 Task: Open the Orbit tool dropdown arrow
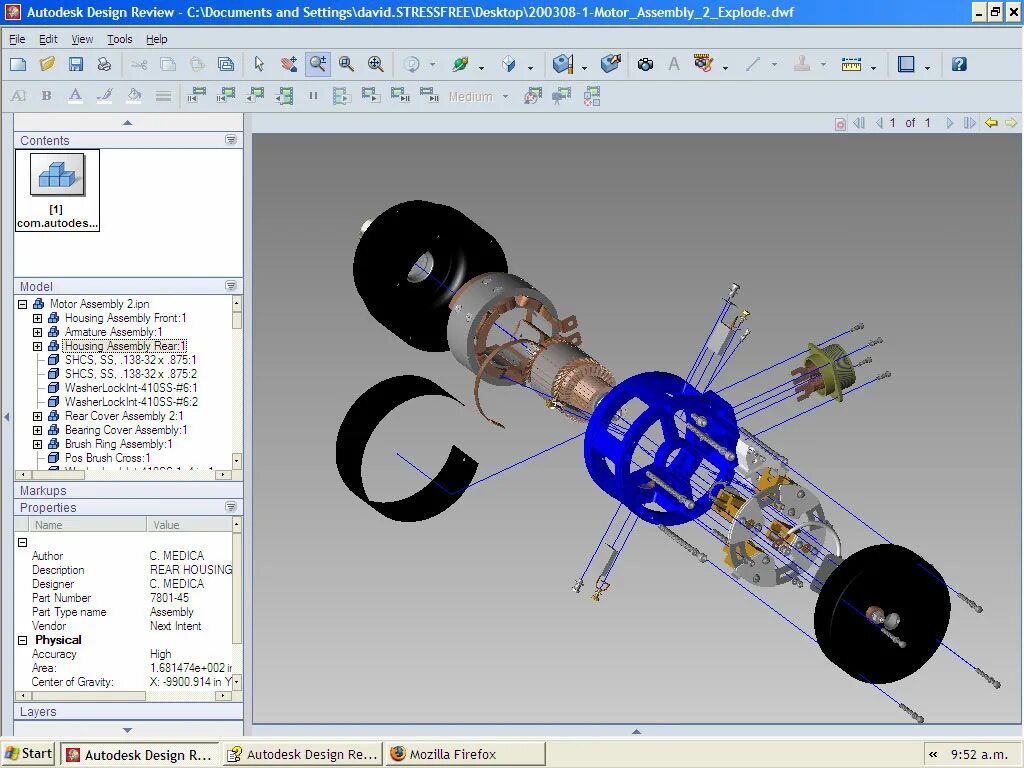click(481, 67)
